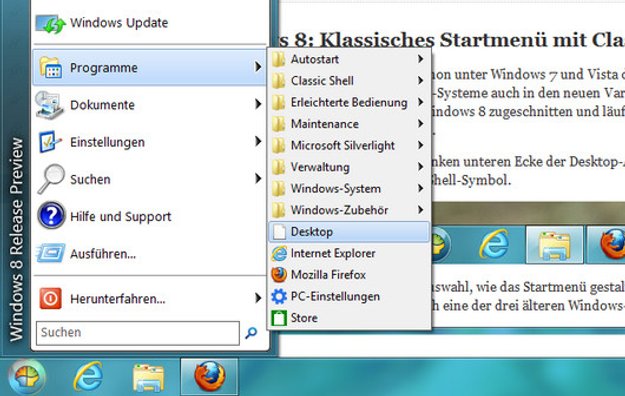
Task: Expand the Maintenance folder arrow
Action: (421, 123)
